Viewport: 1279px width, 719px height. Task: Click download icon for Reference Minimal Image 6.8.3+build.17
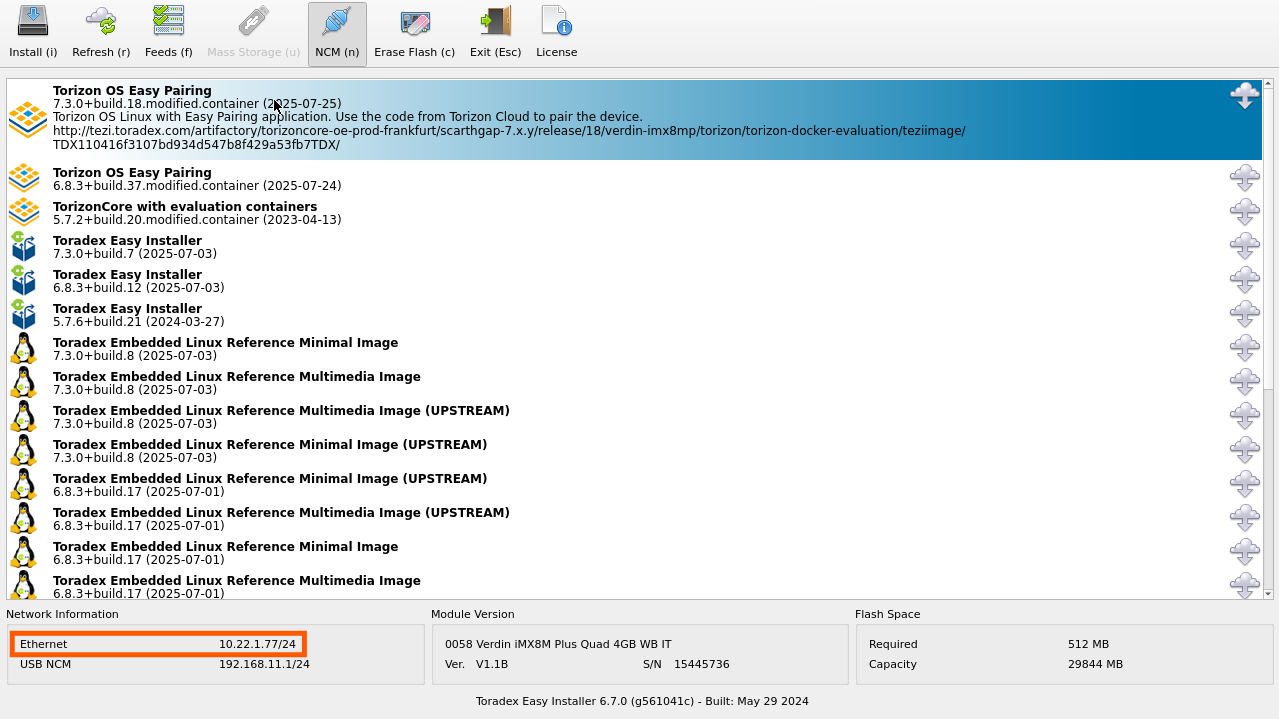(1245, 552)
